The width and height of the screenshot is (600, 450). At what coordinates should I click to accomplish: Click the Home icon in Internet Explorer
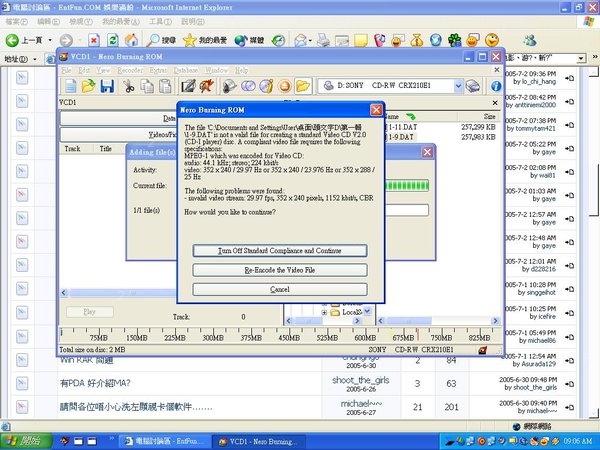coord(131,40)
